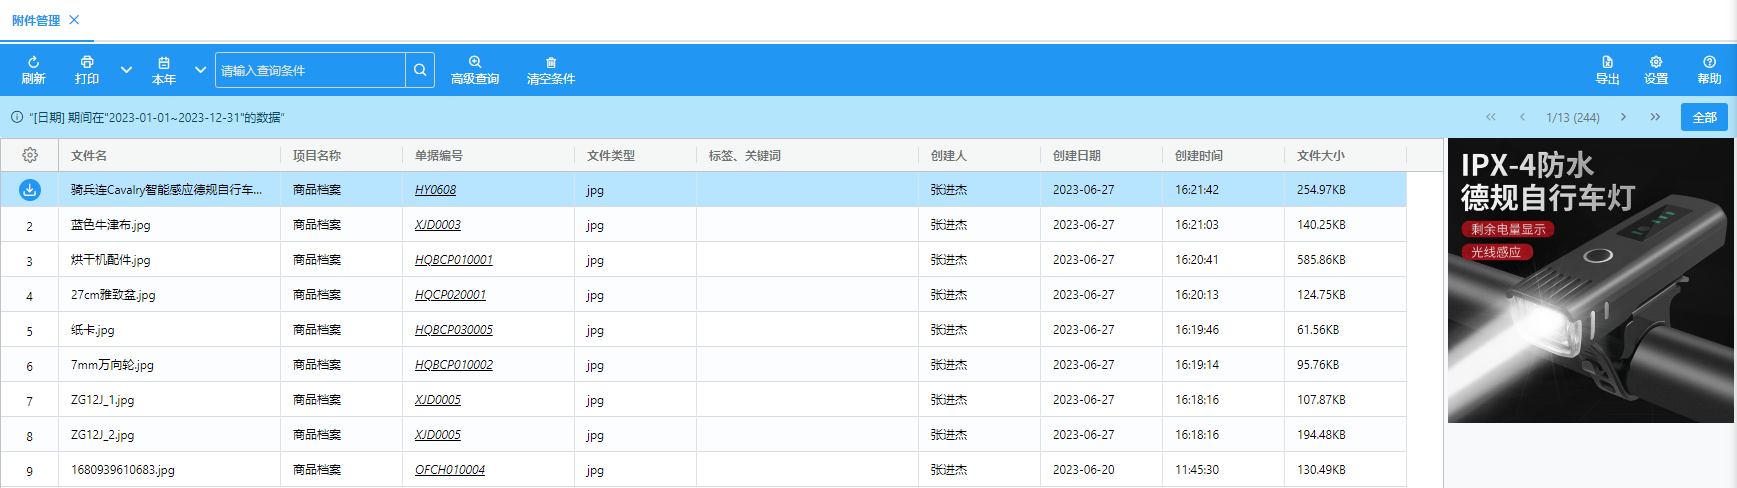Screen dimensions: 1737x488
Task: Click 标签、关键词 column header
Action: point(745,155)
